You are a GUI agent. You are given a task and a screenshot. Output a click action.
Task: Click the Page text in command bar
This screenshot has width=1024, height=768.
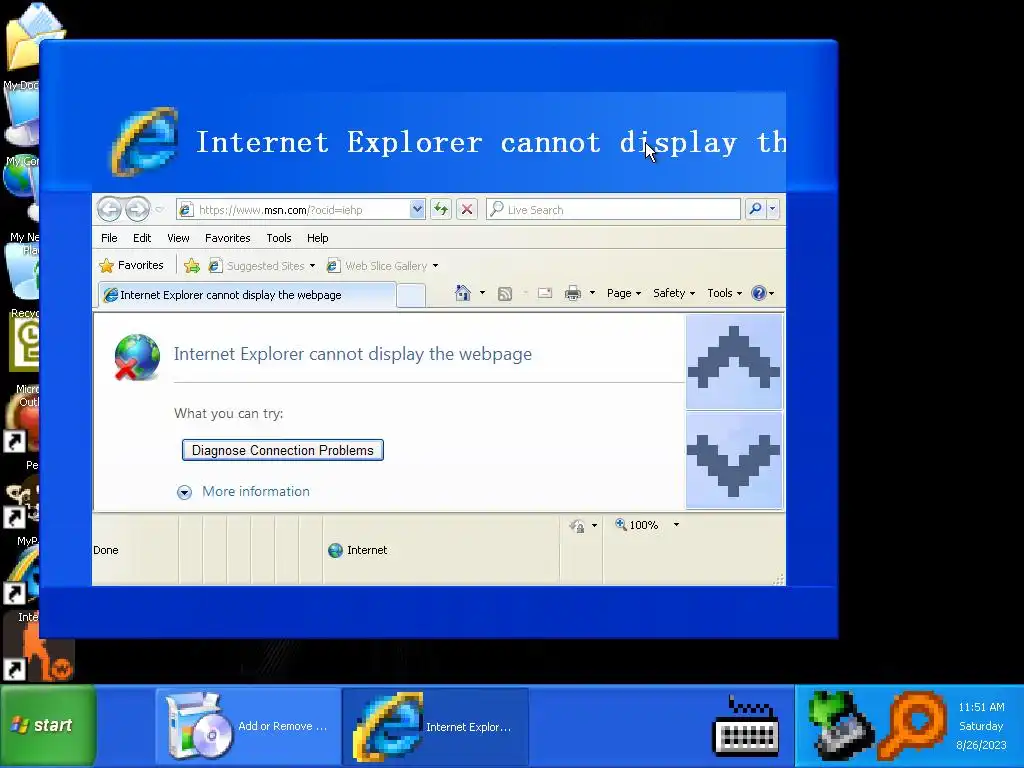pos(618,293)
